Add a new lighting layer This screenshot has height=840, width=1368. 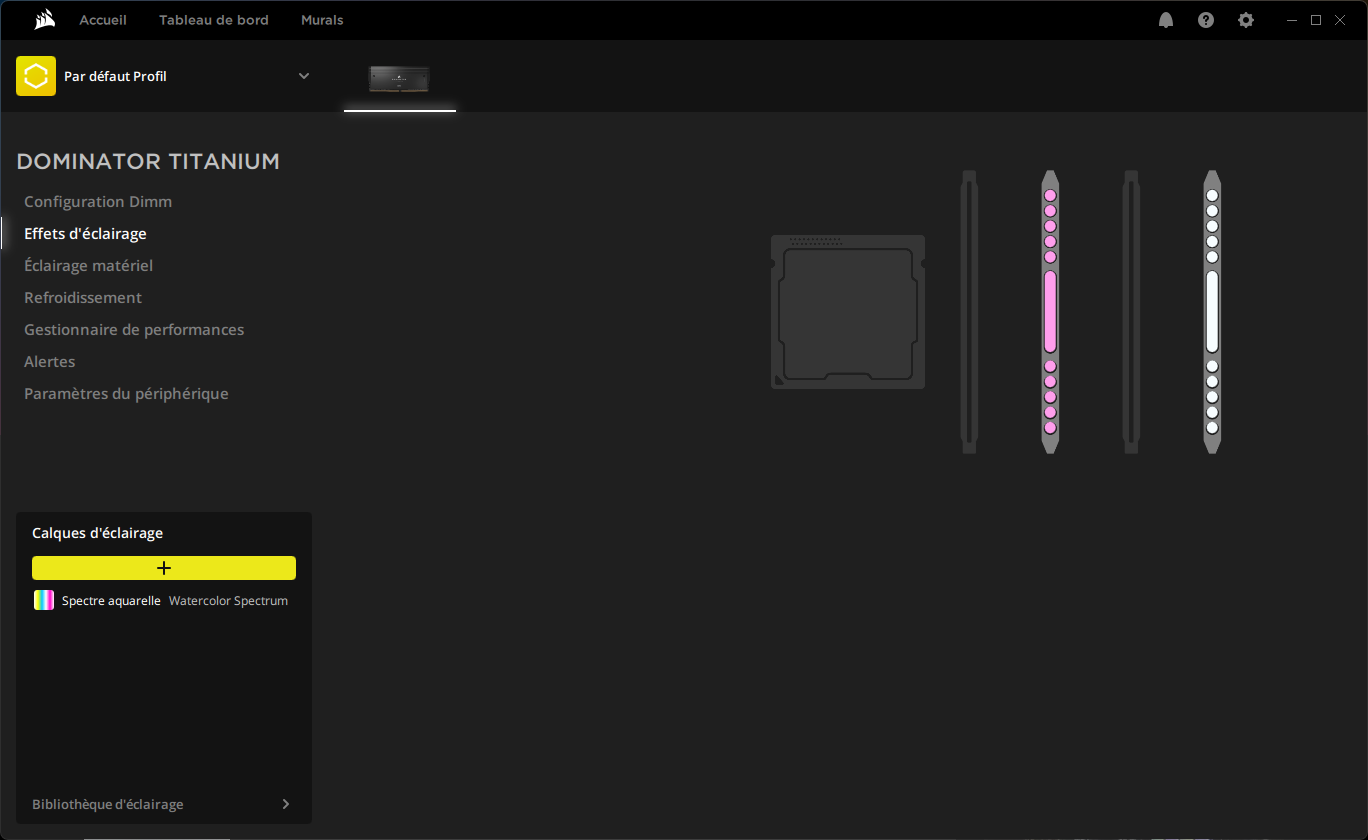point(164,568)
